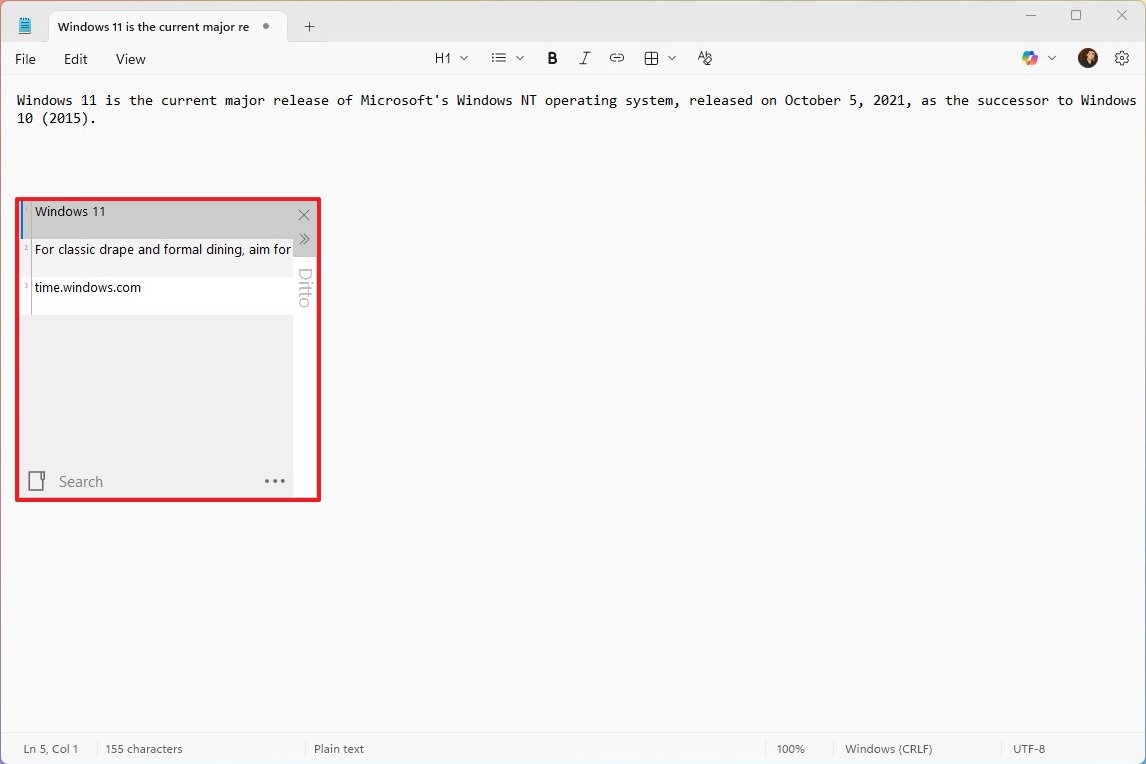The width and height of the screenshot is (1146, 764).
Task: Toggle bold formatting in toolbar
Action: point(552,59)
